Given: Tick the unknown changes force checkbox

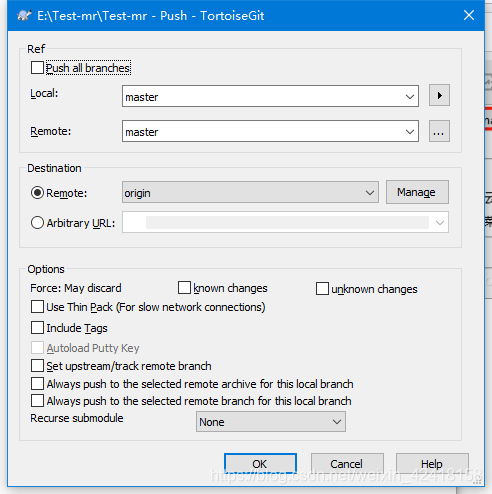Looking at the screenshot, I should pos(322,289).
